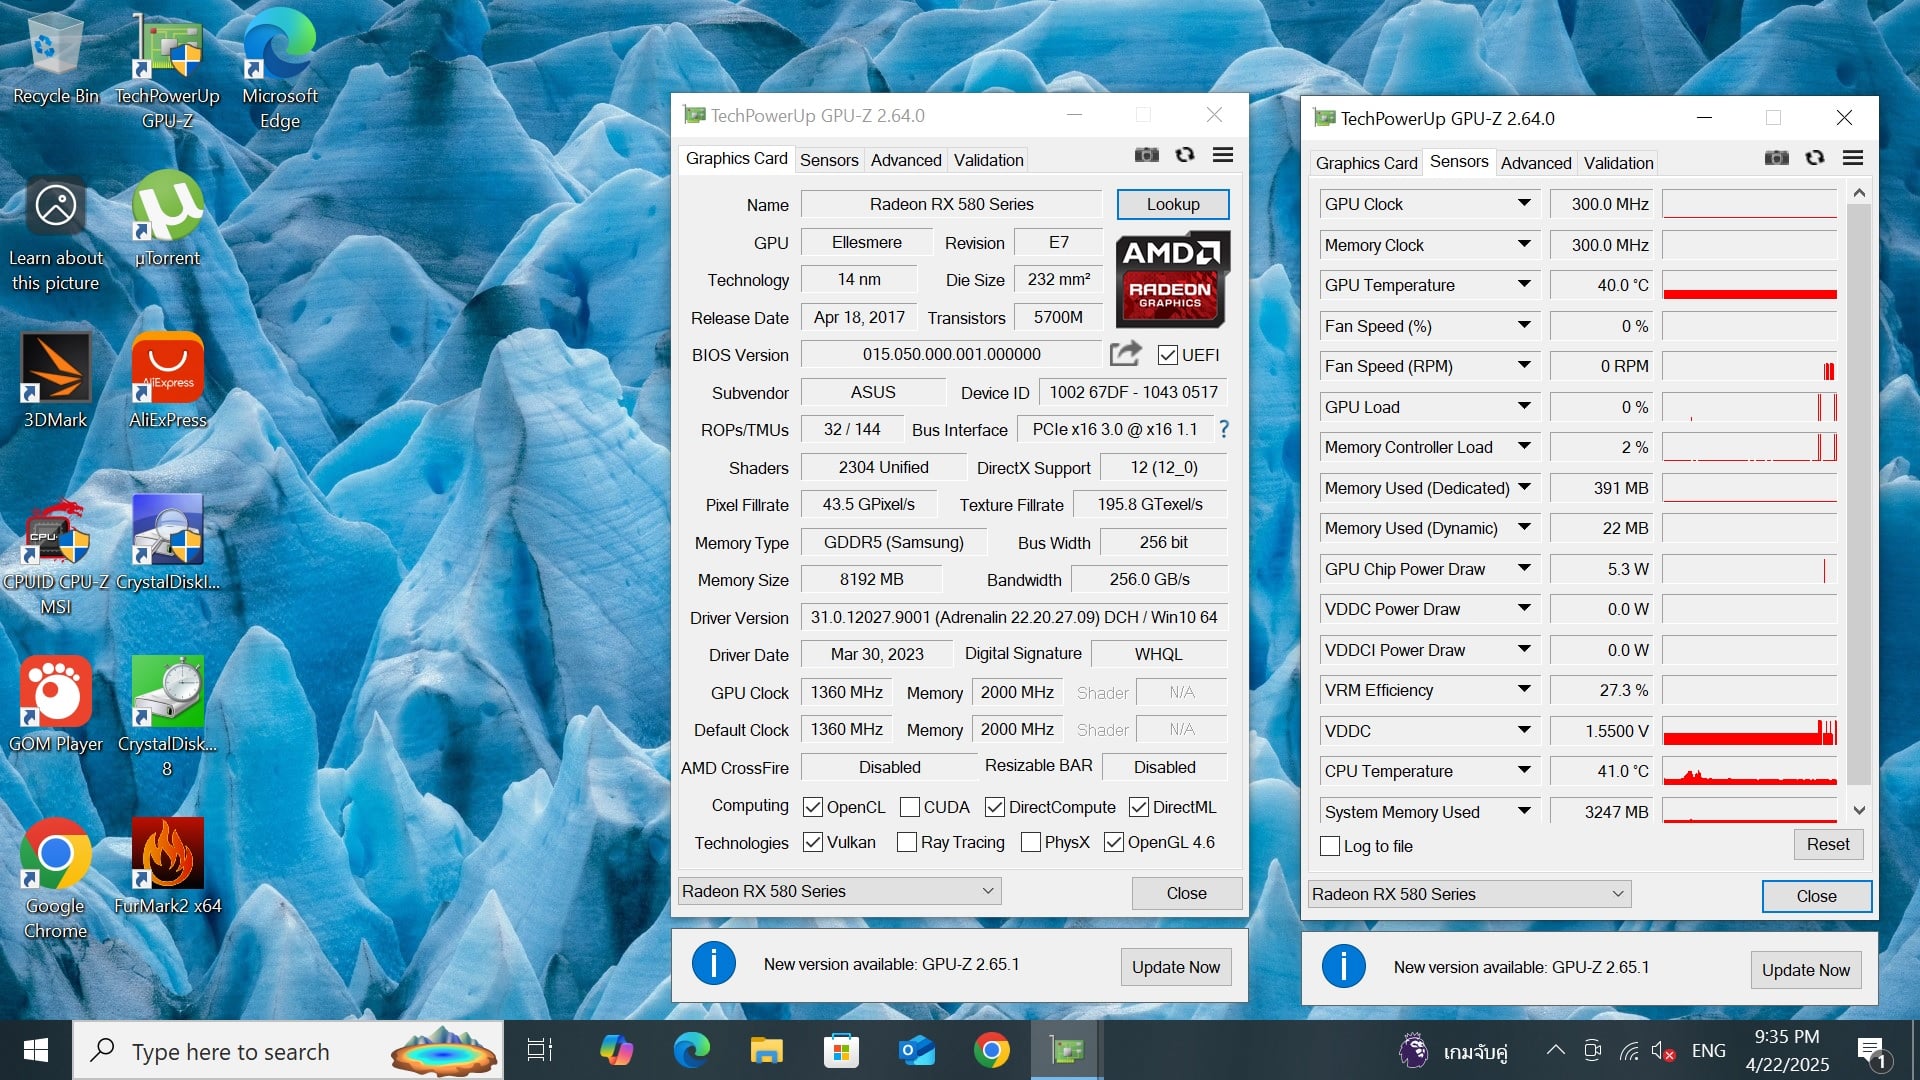Click the screenshot camera icon in Sensors window
1920x1080 pixels.
[x=1777, y=158]
